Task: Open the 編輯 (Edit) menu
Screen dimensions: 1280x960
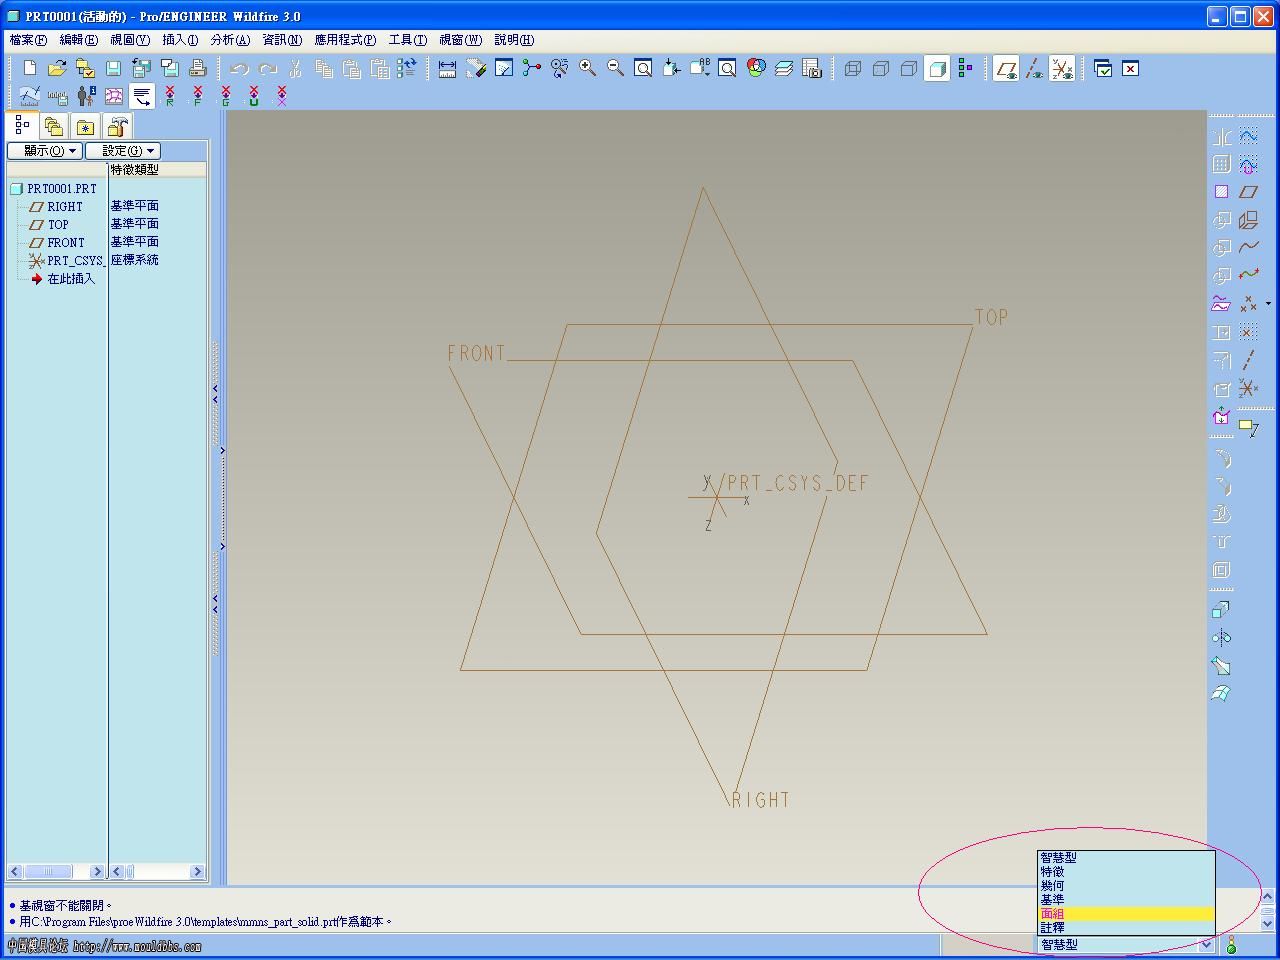Action: point(79,40)
